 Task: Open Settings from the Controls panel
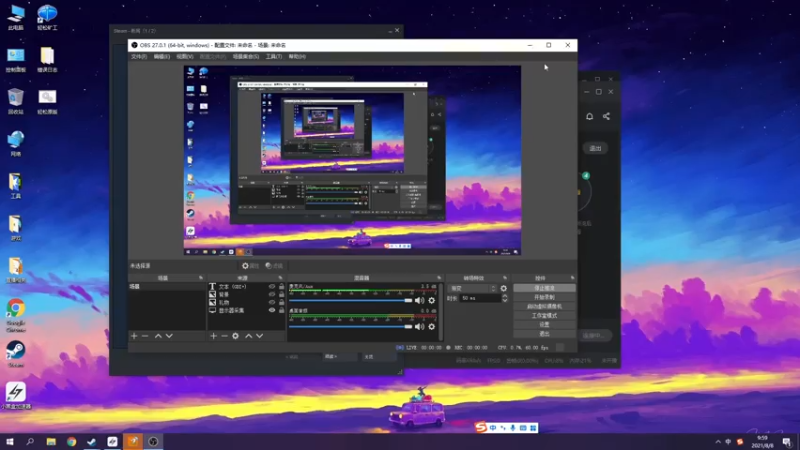pos(544,325)
